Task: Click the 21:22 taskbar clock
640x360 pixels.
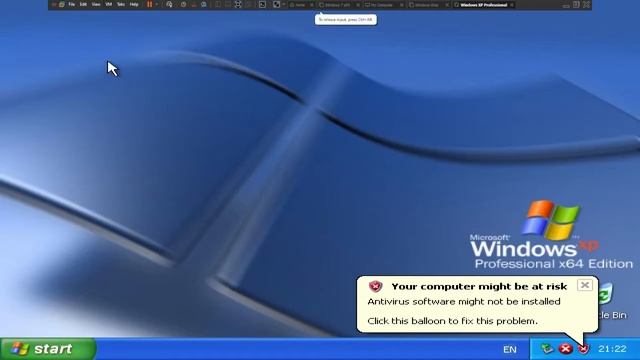Action: pyautogui.click(x=612, y=349)
